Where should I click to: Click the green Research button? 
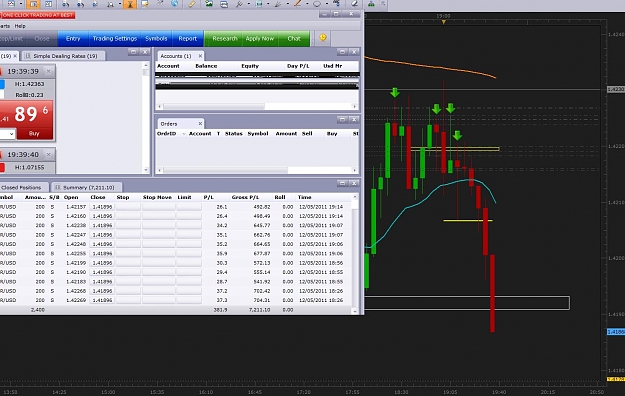[x=225, y=39]
